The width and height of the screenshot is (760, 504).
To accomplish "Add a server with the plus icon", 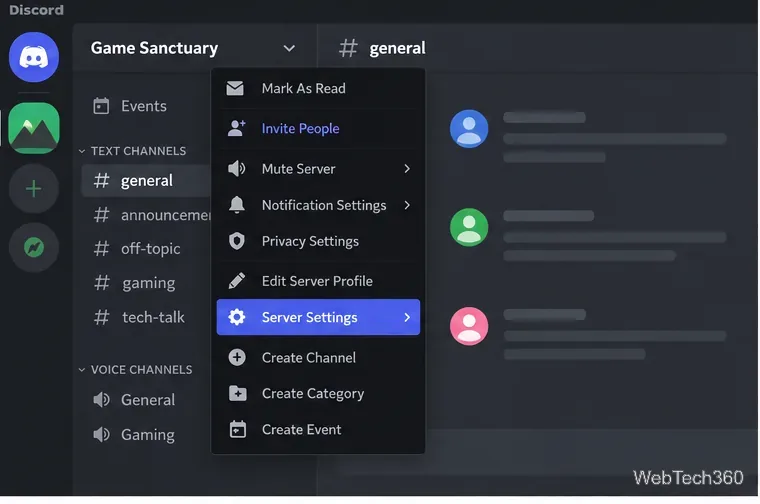I will point(34,189).
